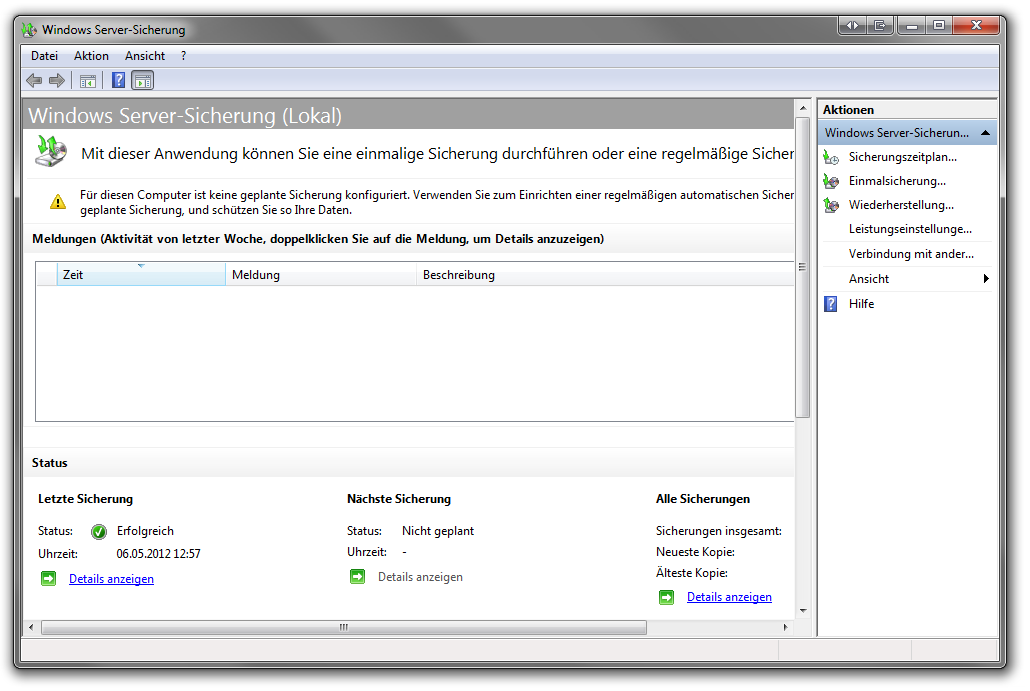Open the Datei menu
Viewport: 1030px width, 691px height.
(44, 56)
